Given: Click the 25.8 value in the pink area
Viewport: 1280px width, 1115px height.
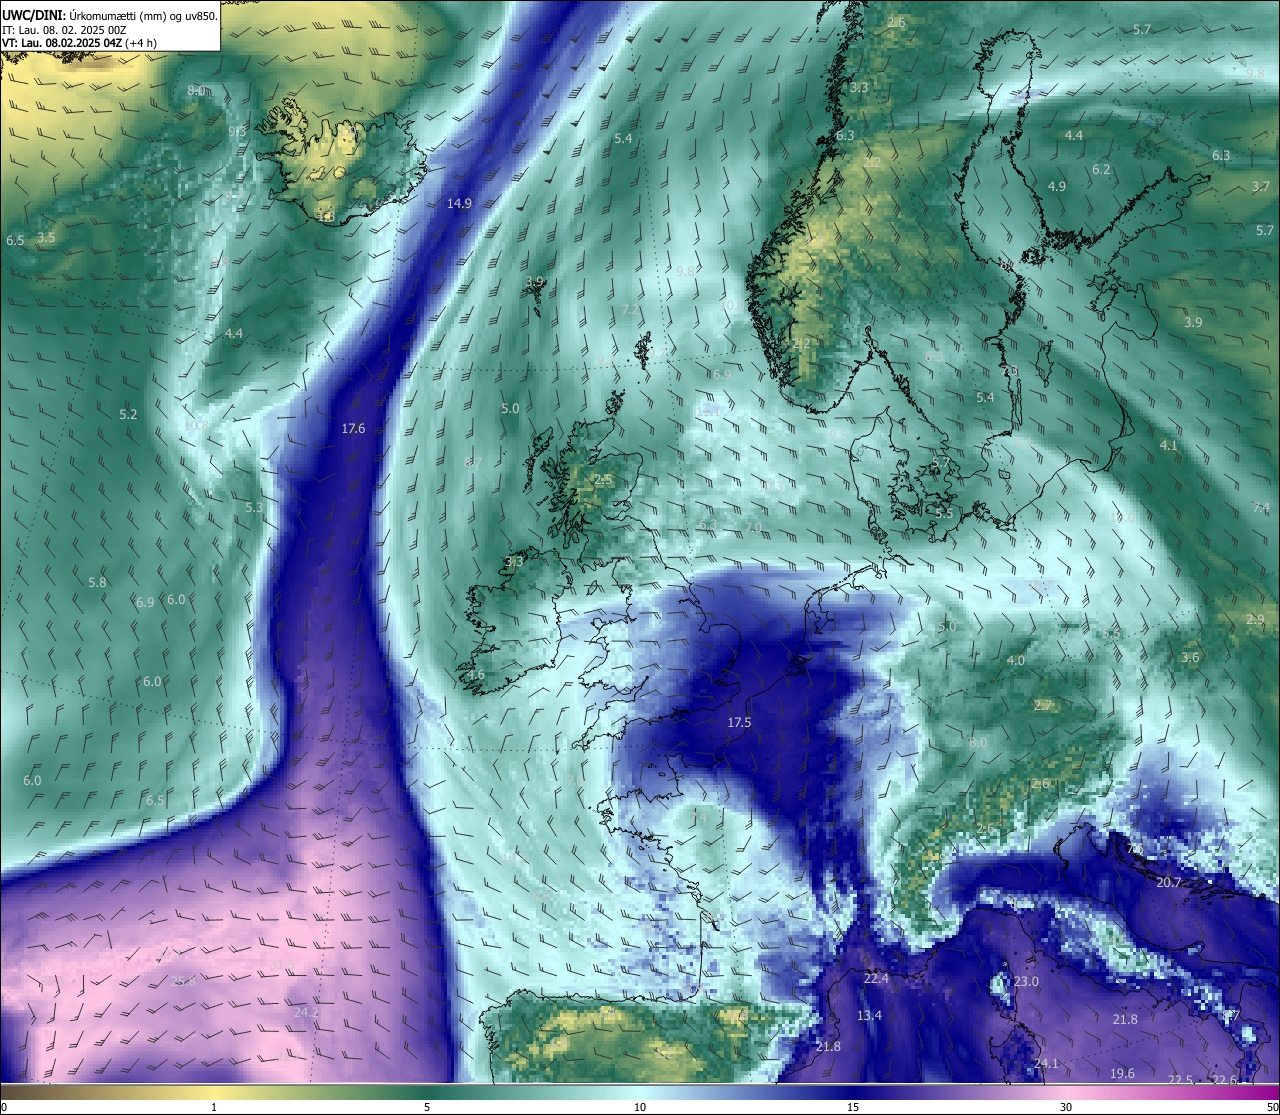Looking at the screenshot, I should tap(183, 981).
